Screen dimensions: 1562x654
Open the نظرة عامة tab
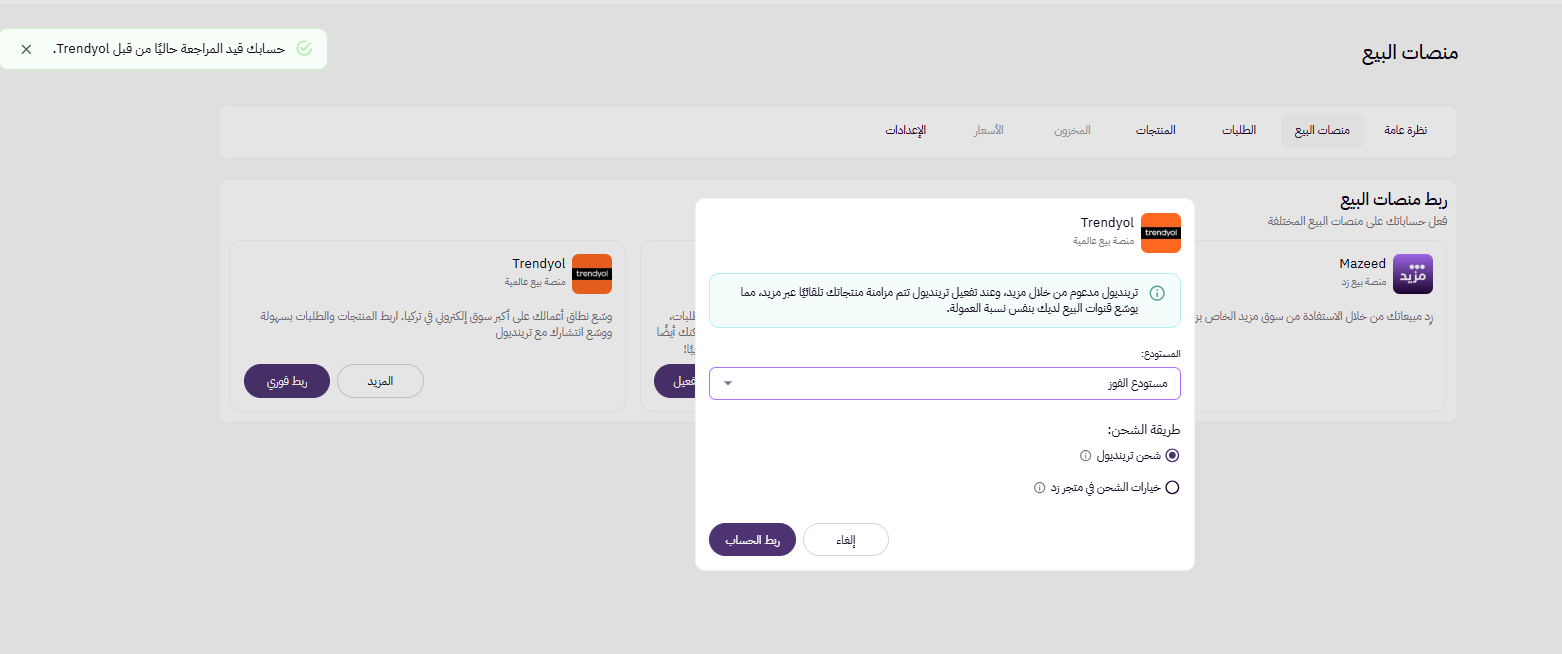pyautogui.click(x=1405, y=131)
